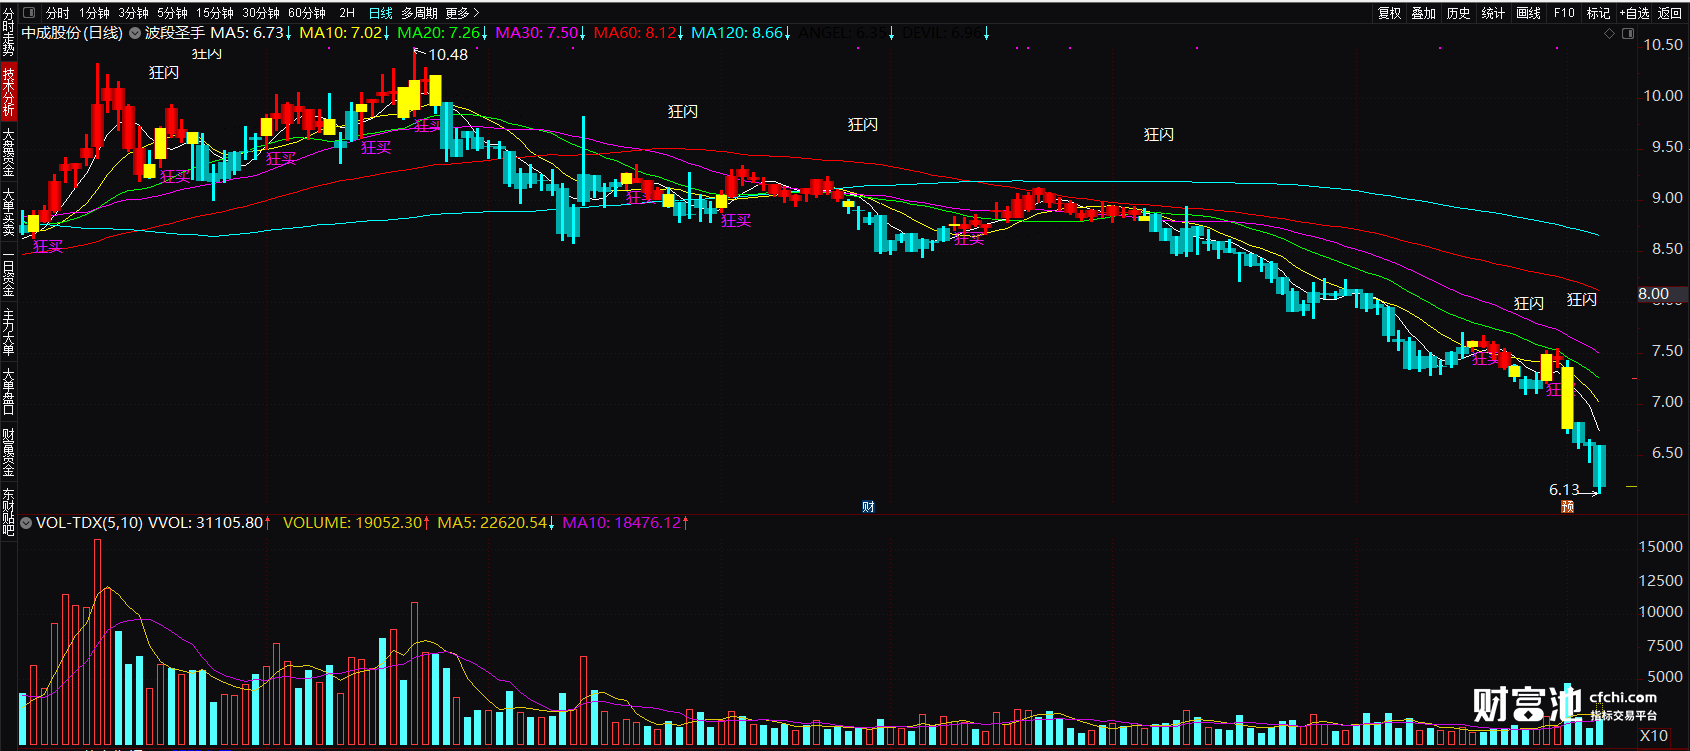Viewport: 1690px width, 751px height.
Task: Select the 30分钟 period
Action: tap(260, 13)
